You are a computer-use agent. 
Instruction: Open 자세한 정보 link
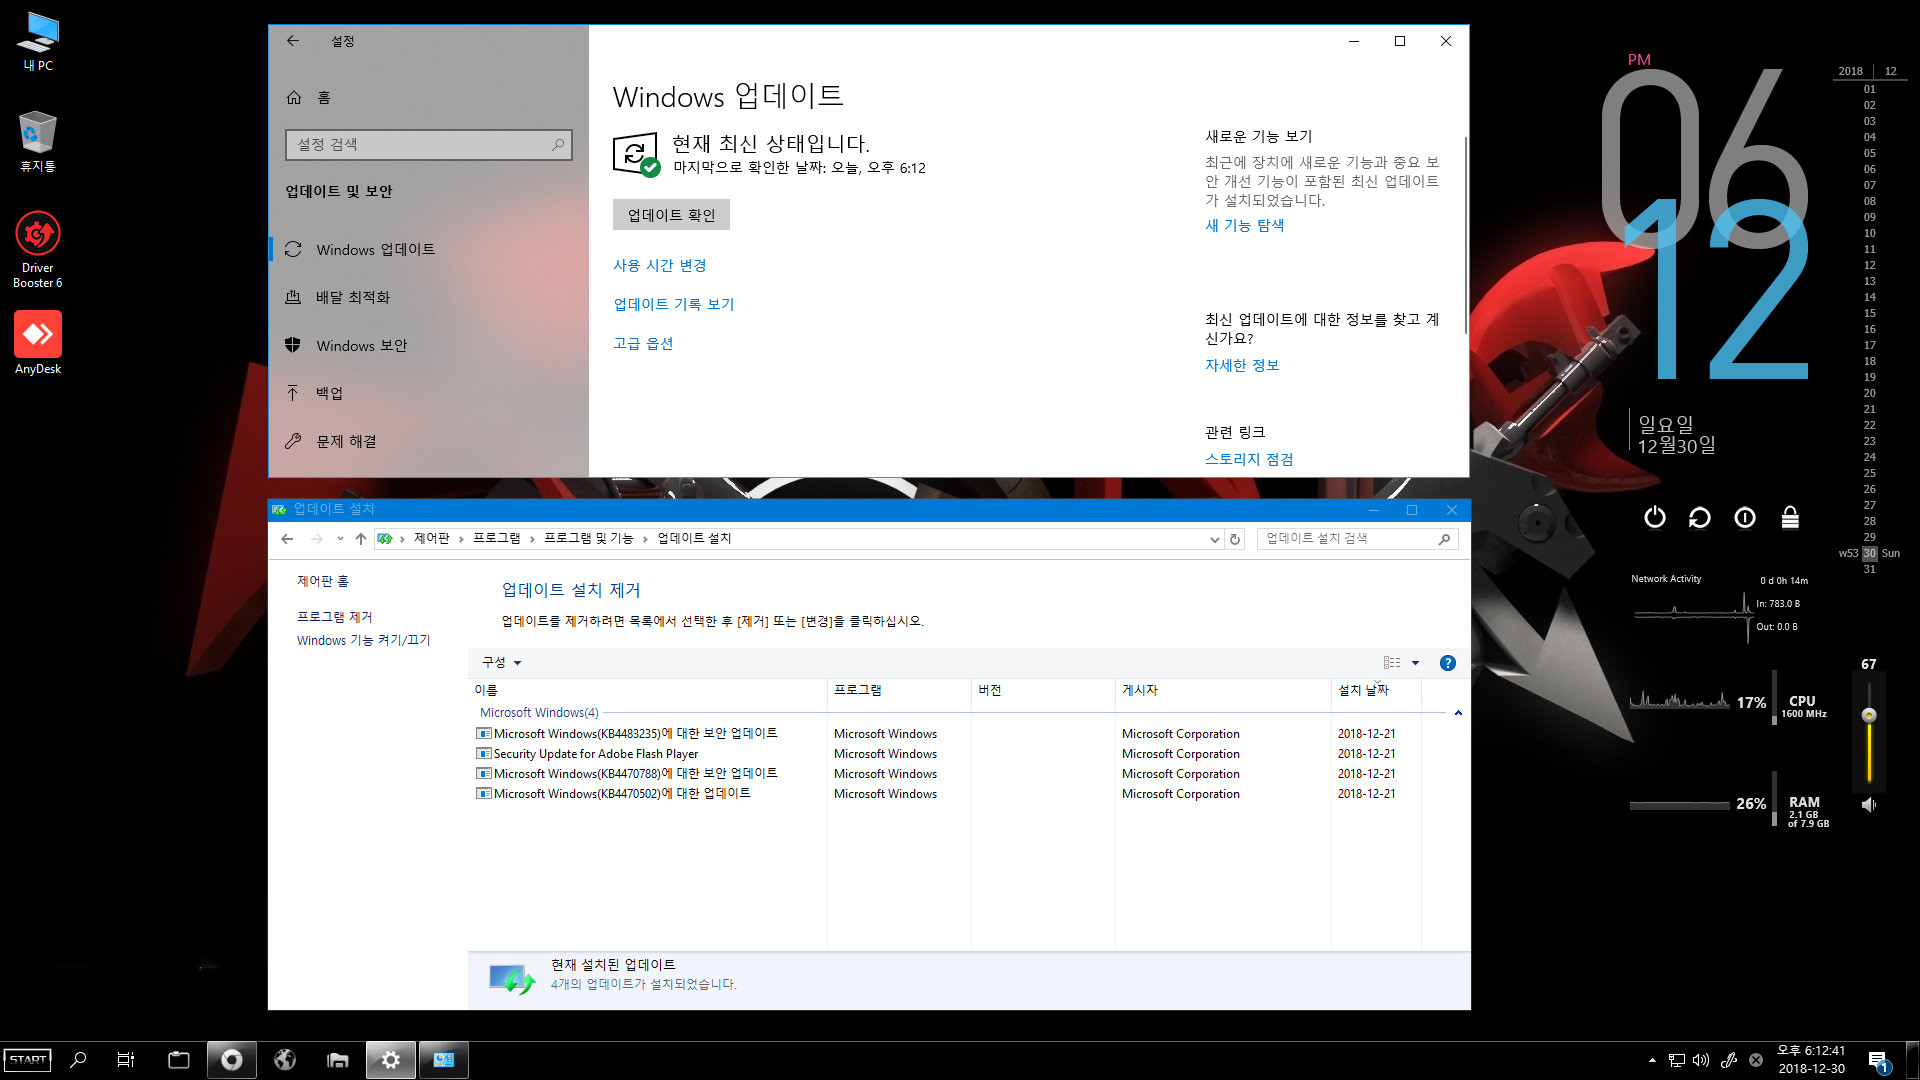1242,365
